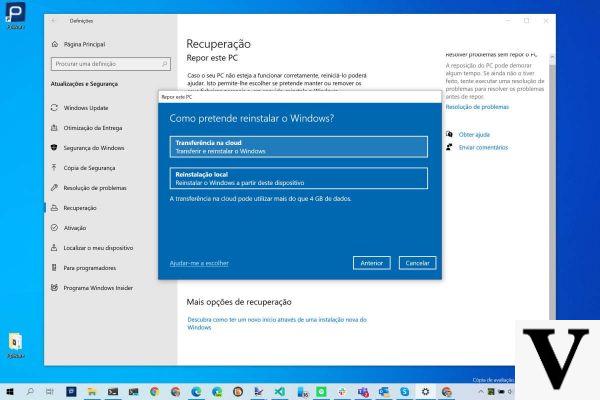Click Programa Windows Insider icon
This screenshot has height=400, width=600.
coord(54,287)
